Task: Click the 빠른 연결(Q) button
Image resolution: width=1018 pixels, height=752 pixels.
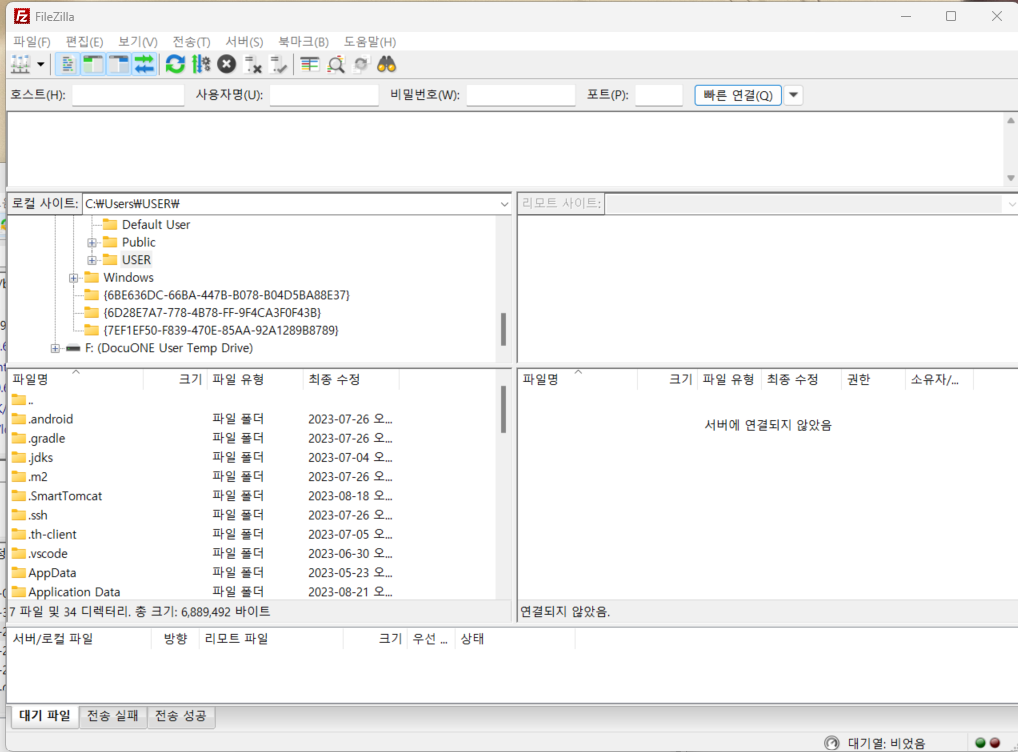Action: pyautogui.click(x=738, y=95)
